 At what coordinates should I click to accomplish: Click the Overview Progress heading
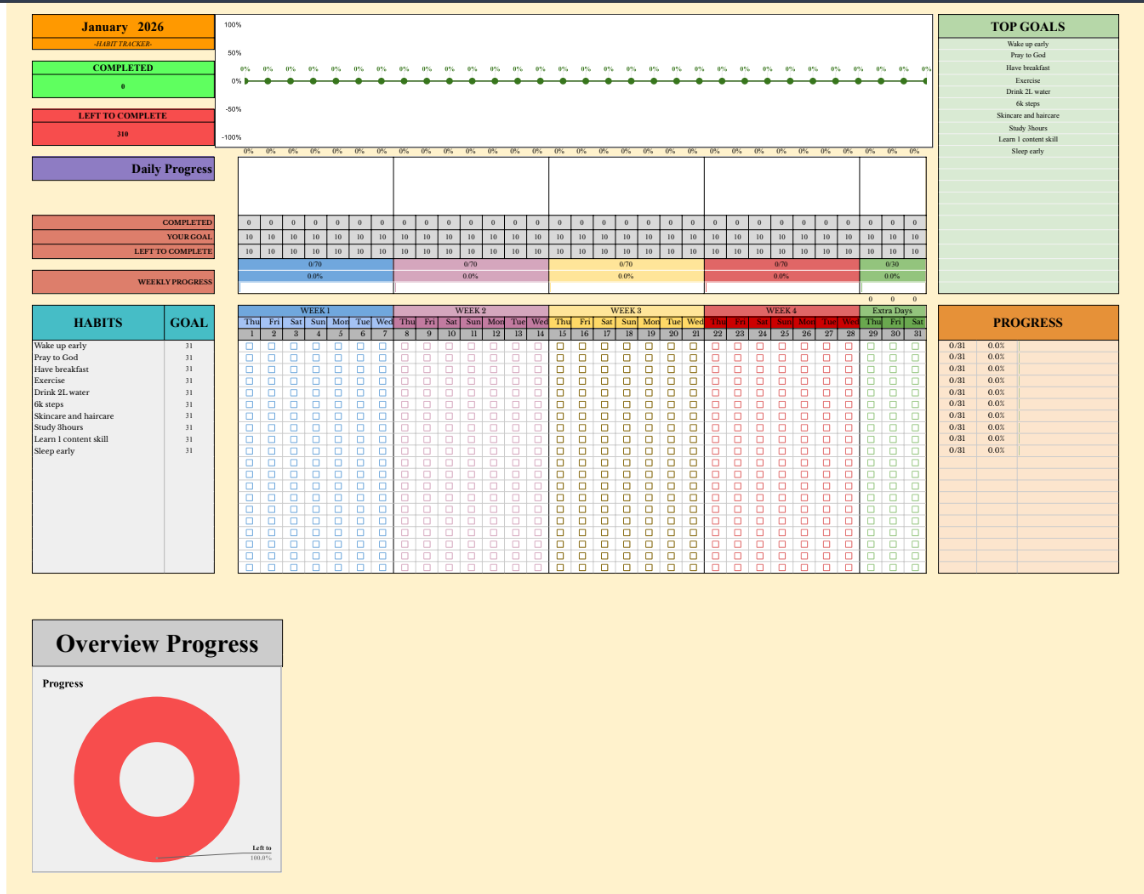[x=157, y=643]
